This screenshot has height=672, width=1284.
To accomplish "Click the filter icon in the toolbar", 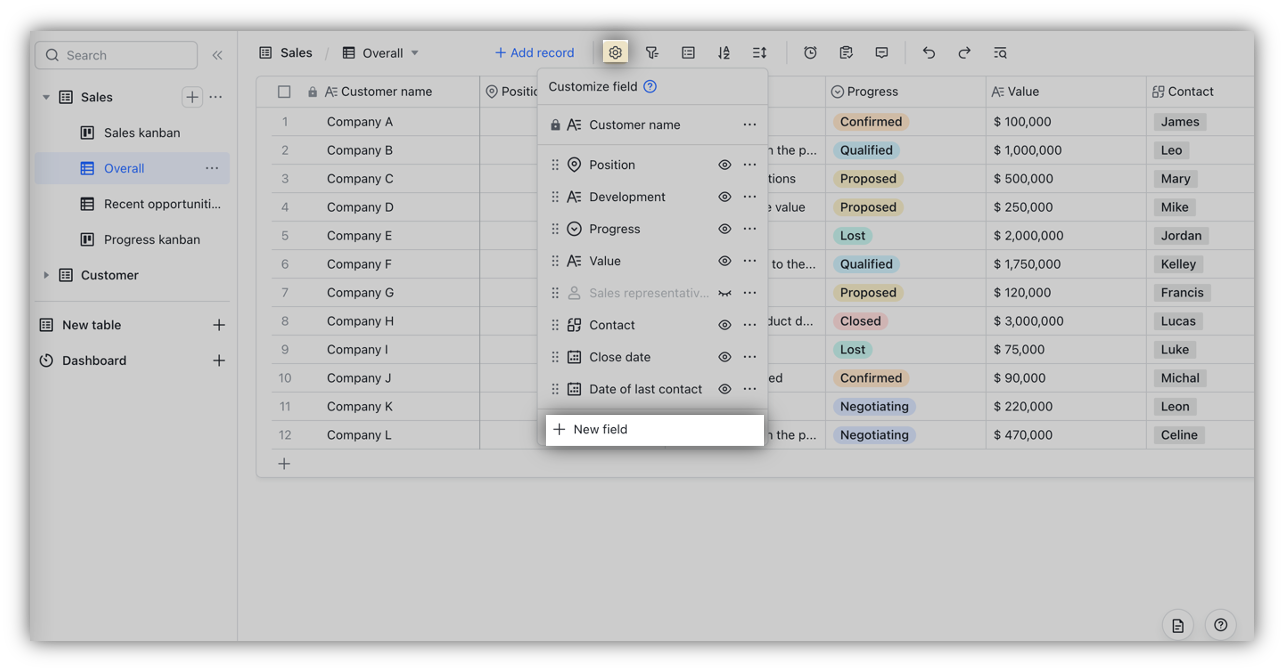I will (652, 52).
